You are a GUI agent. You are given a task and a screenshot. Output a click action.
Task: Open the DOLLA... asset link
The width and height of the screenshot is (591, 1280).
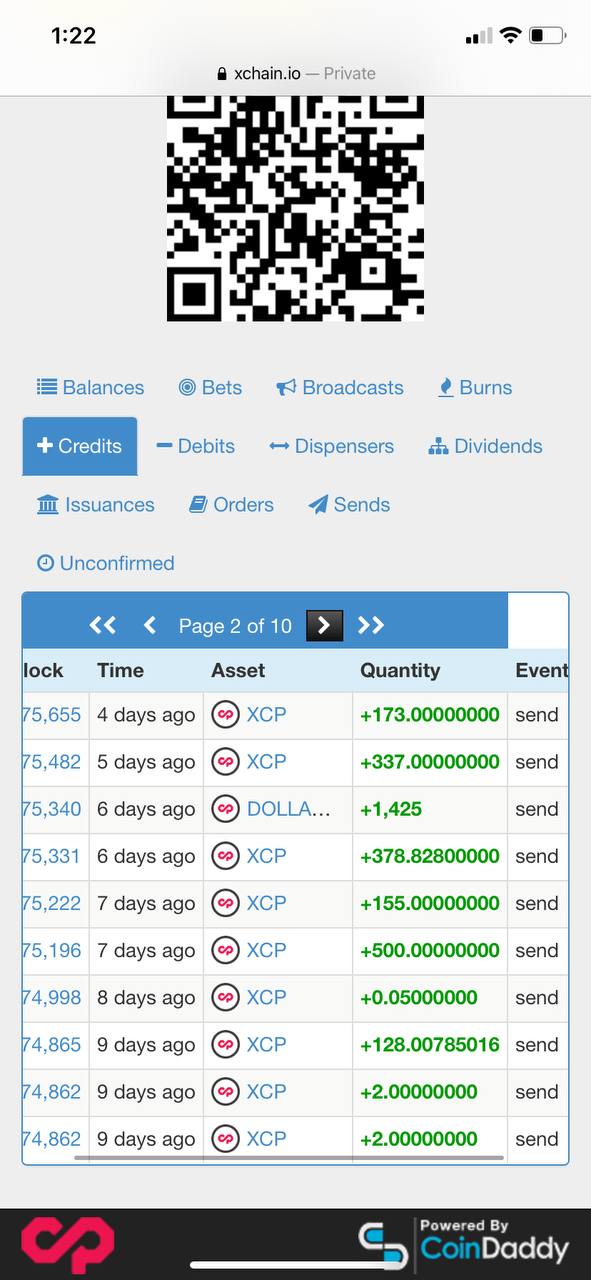point(288,809)
